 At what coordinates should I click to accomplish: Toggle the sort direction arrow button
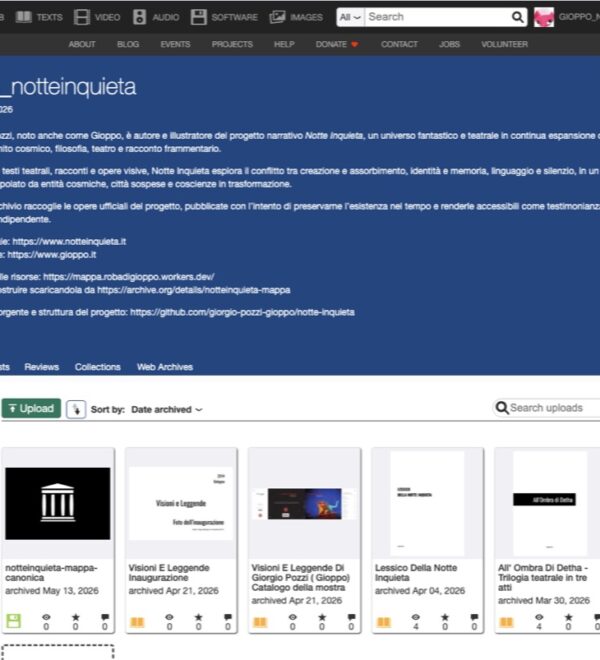pyautogui.click(x=76, y=409)
